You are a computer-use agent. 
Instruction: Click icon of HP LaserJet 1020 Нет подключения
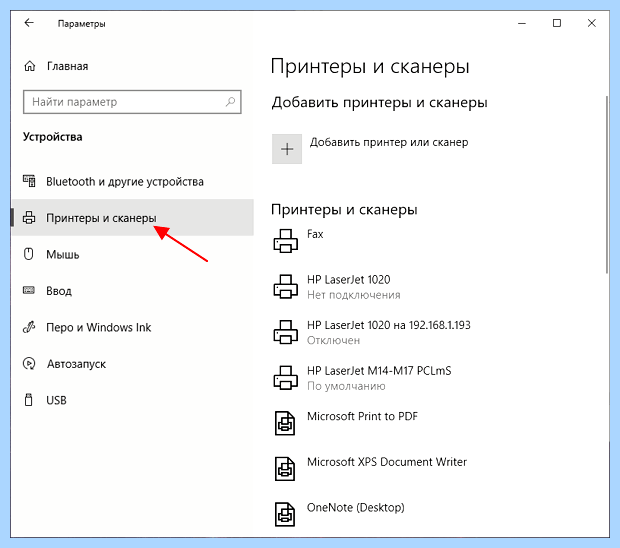[x=285, y=286]
